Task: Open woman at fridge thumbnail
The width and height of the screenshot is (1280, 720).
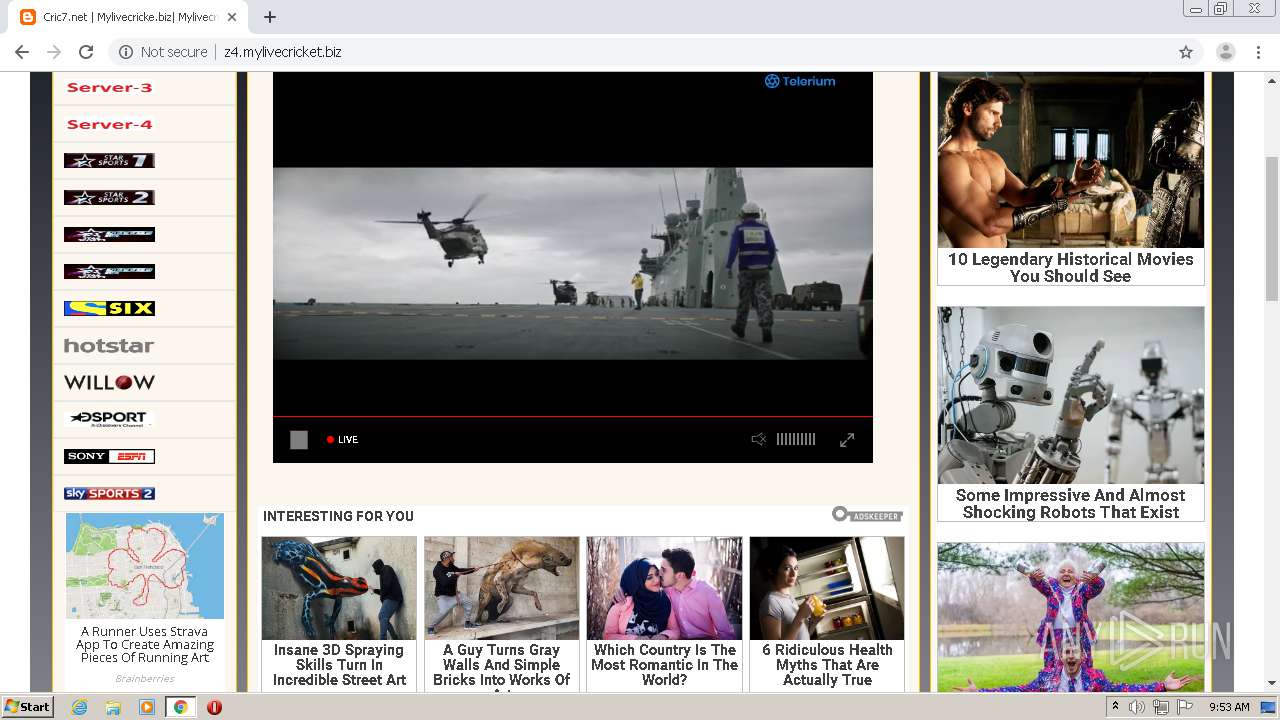Action: point(827,588)
